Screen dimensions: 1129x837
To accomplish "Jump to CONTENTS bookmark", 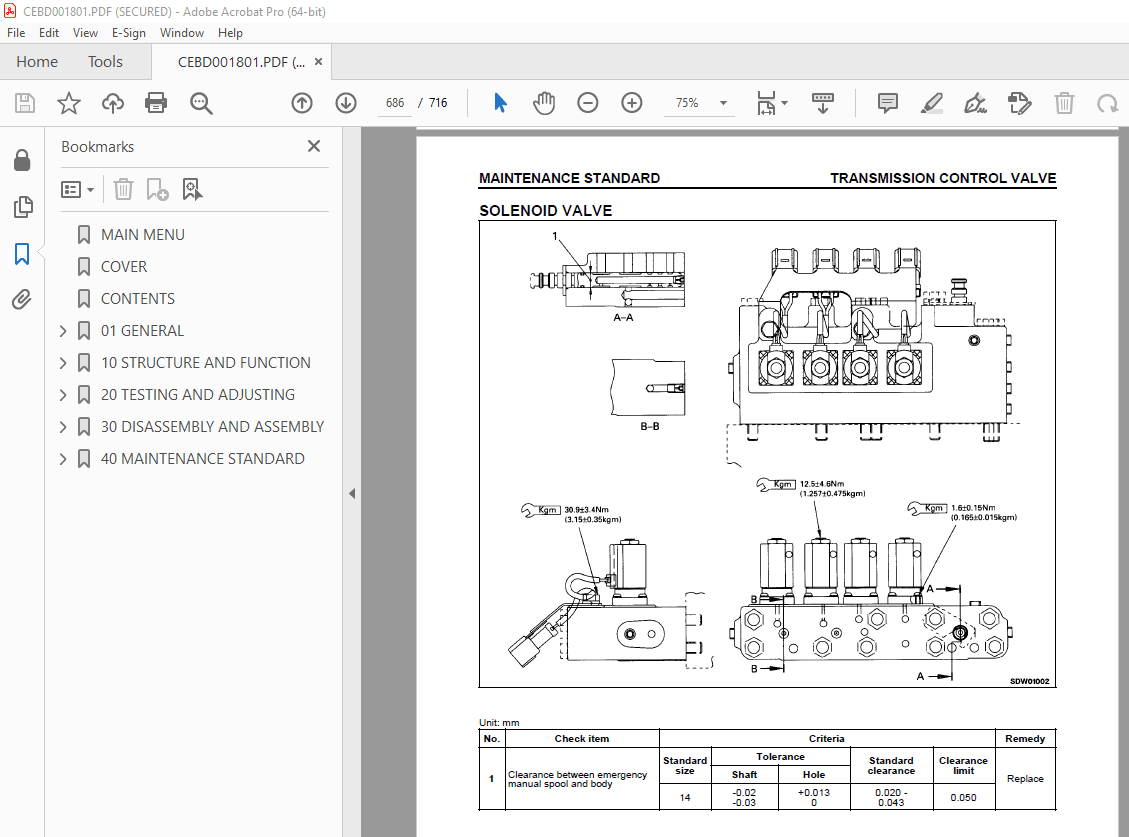I will coord(138,299).
